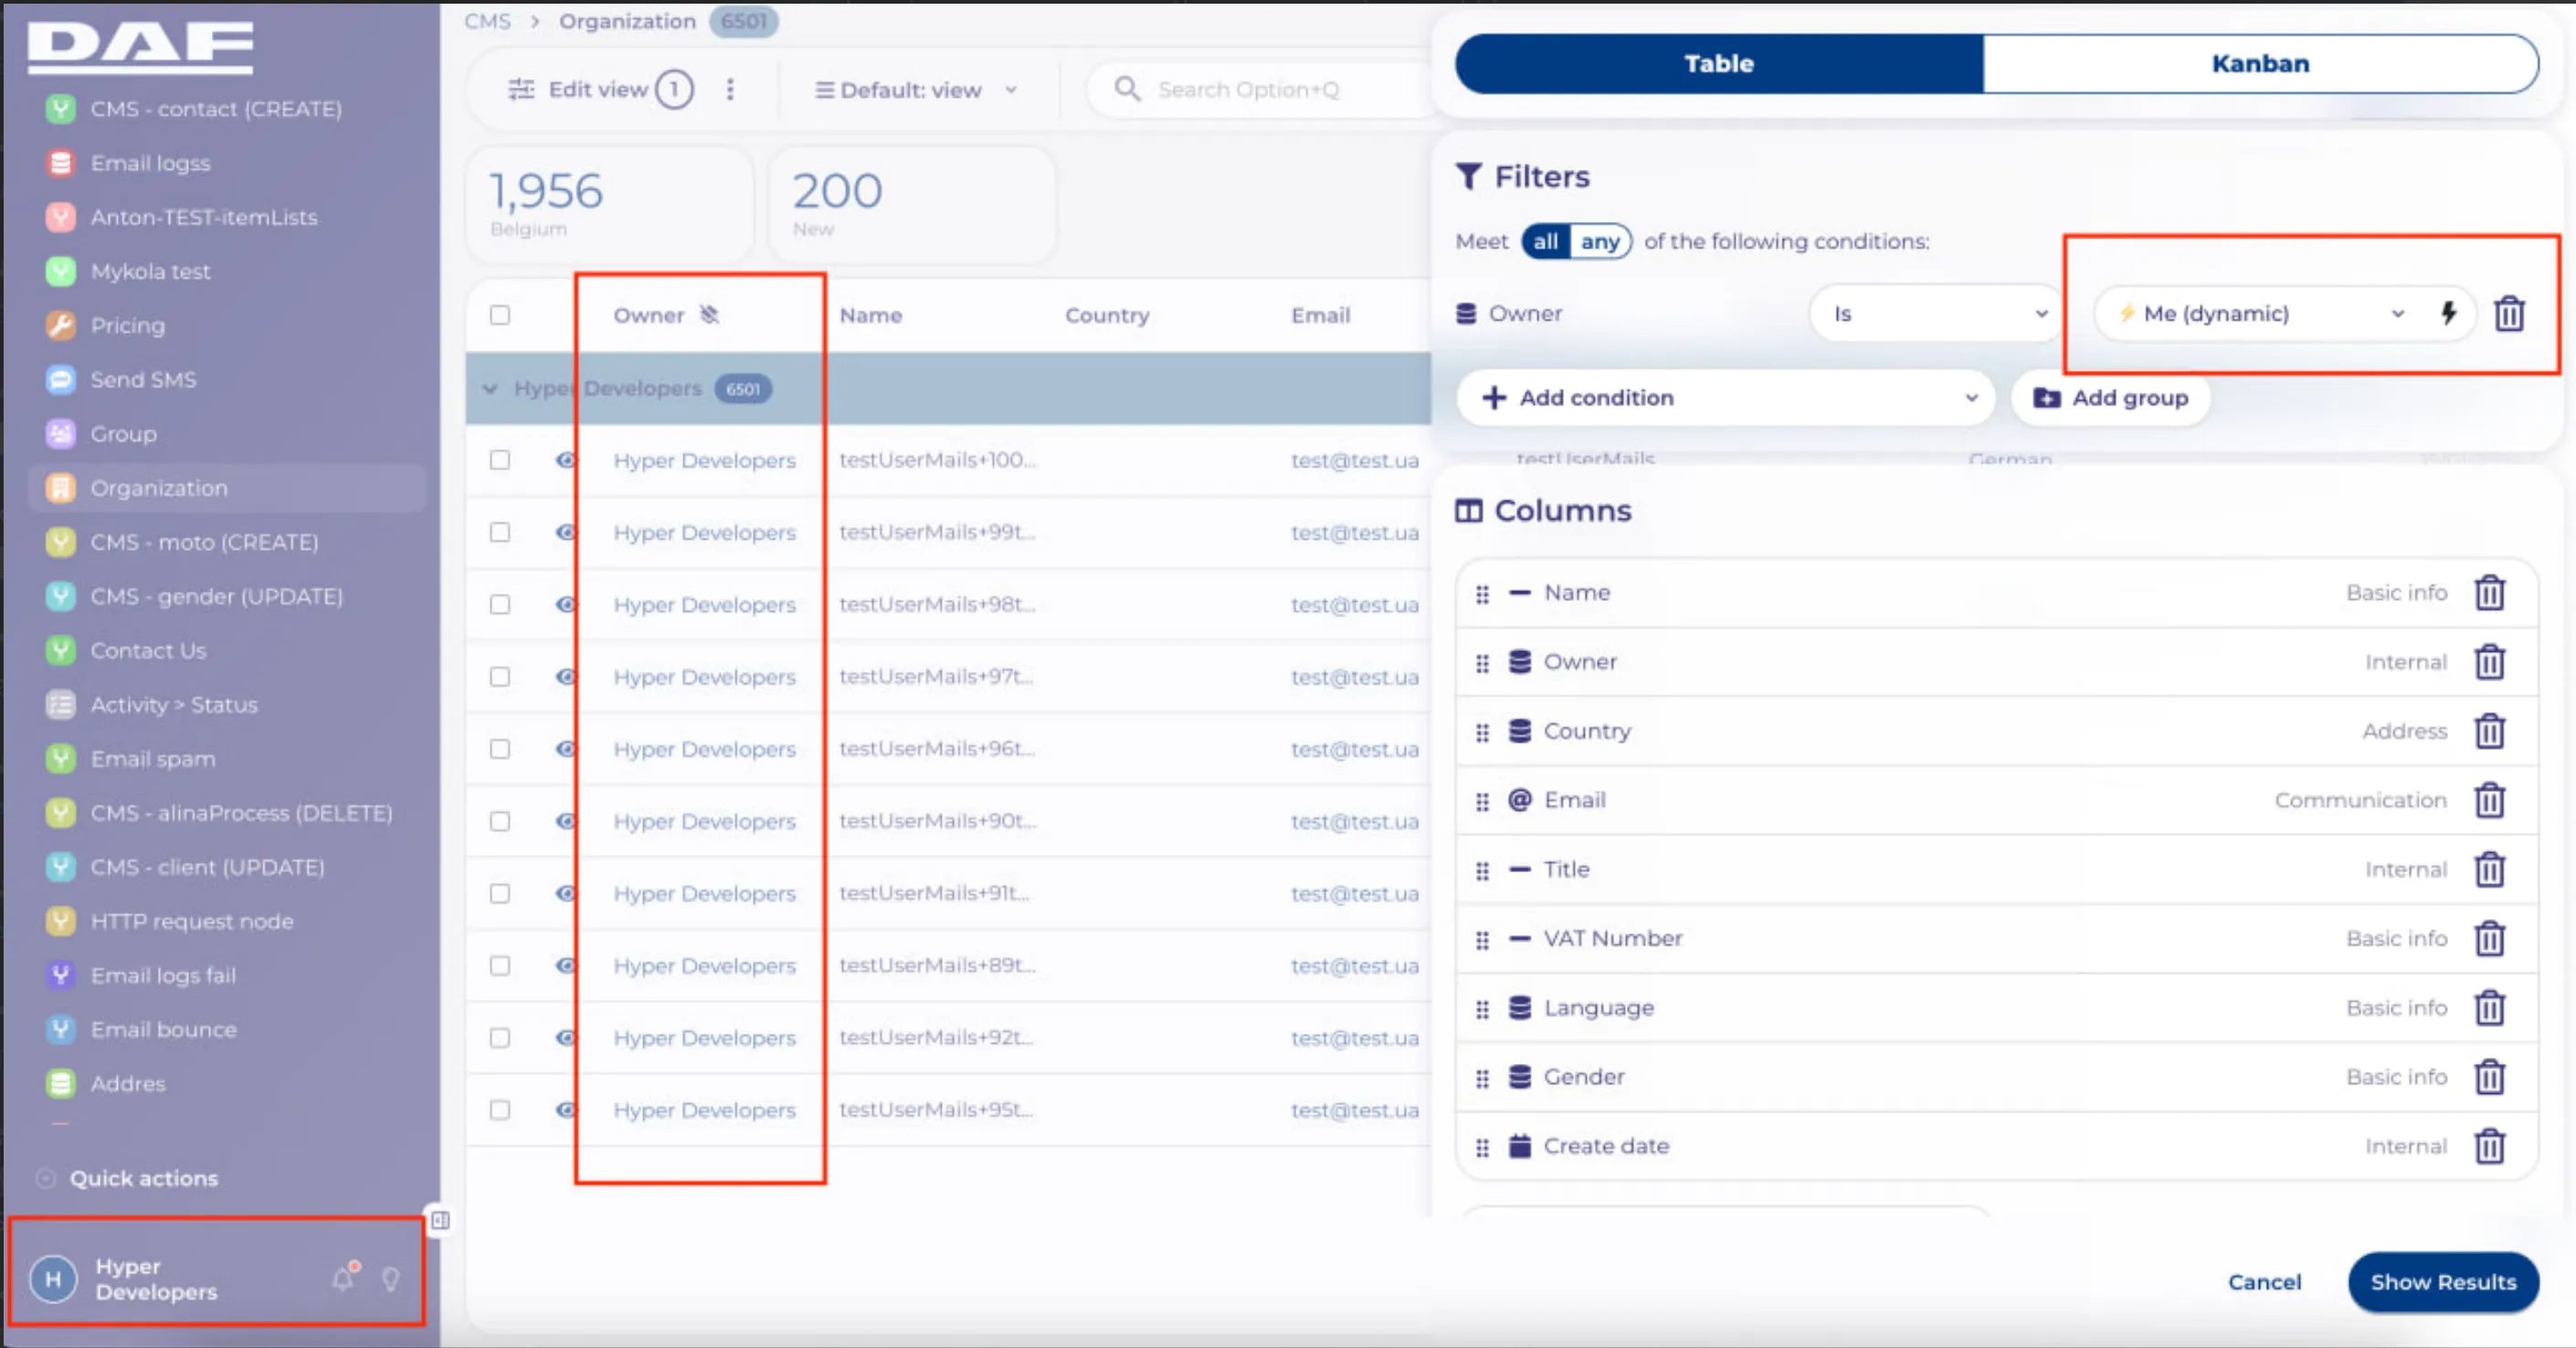The height and width of the screenshot is (1348, 2576).
Task: Click the Show Results button
Action: [x=2442, y=1282]
